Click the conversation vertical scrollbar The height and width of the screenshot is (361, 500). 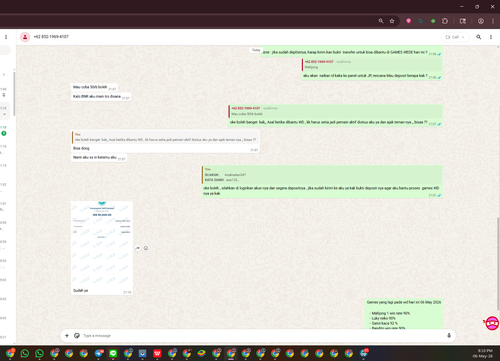click(x=498, y=263)
